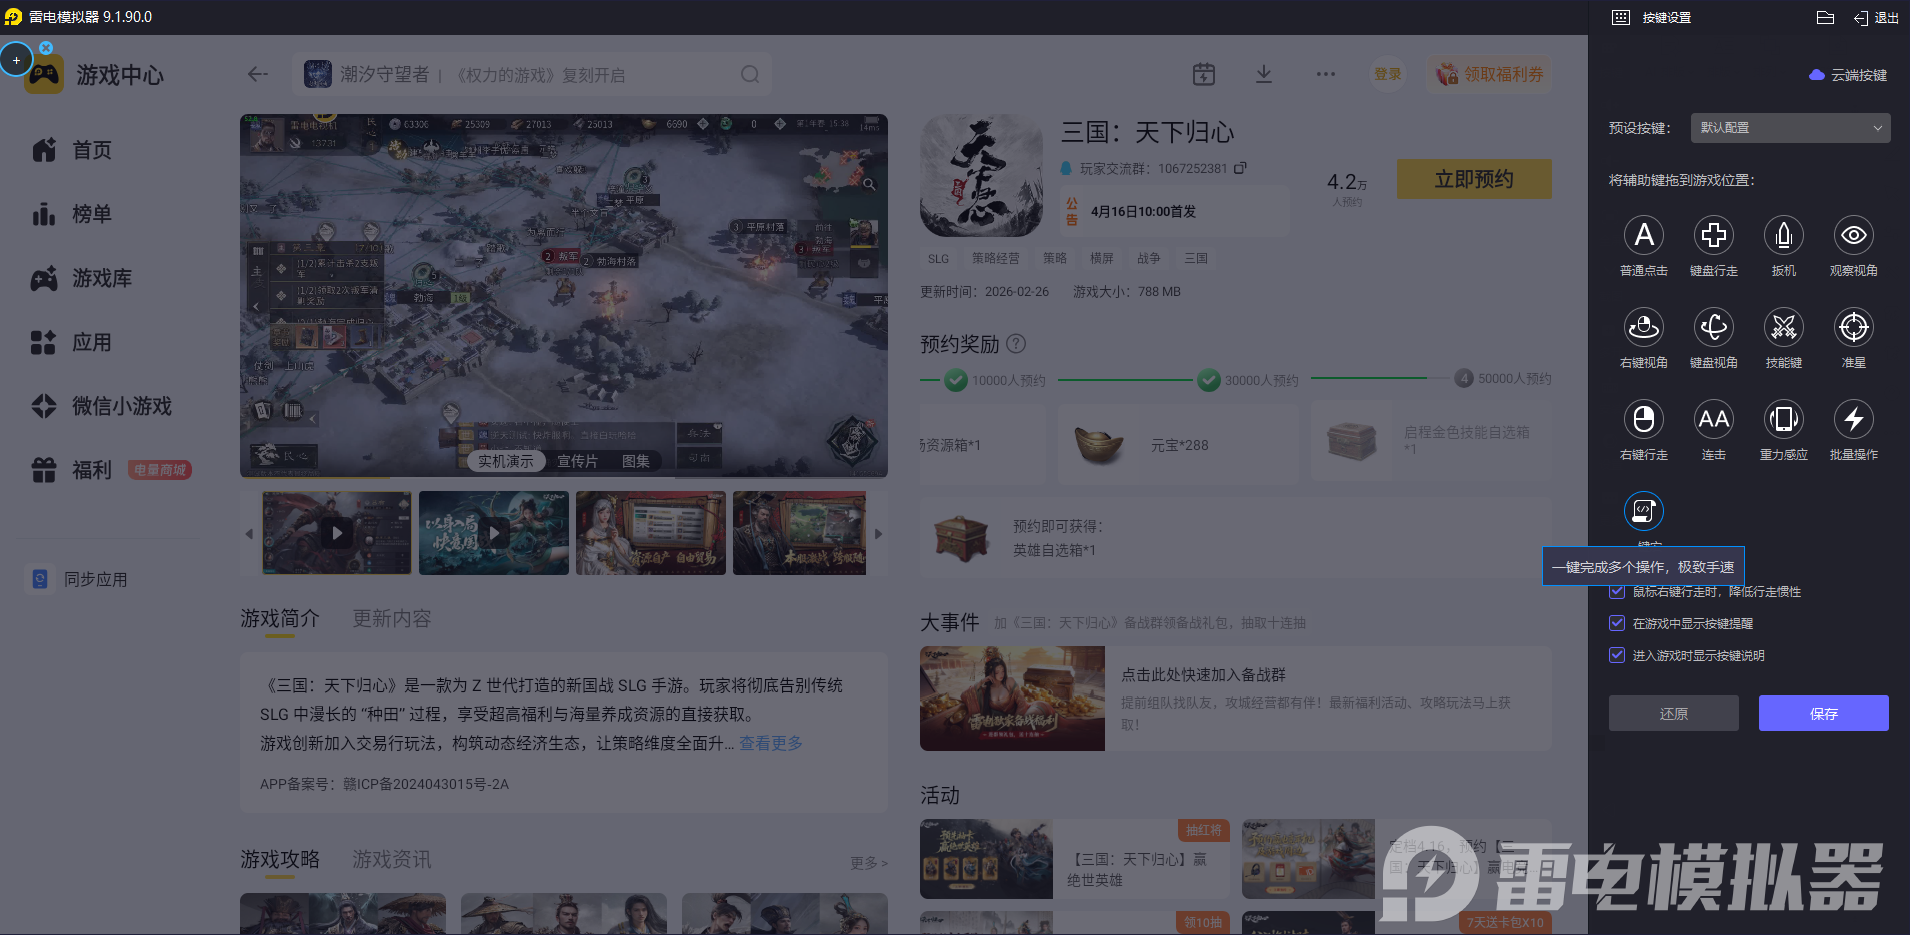This screenshot has height=935, width=1910.
Task: Toggle 鼠标右键行走时降低行走惯性 checkbox
Action: (1616, 591)
